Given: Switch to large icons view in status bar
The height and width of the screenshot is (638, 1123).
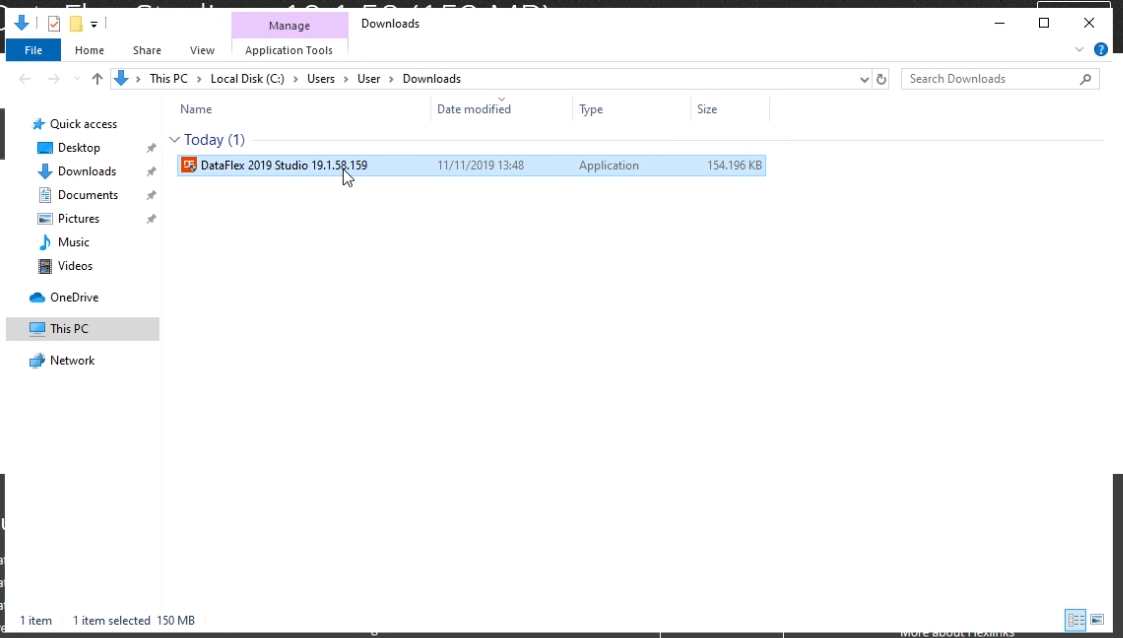Looking at the screenshot, I should (1097, 620).
